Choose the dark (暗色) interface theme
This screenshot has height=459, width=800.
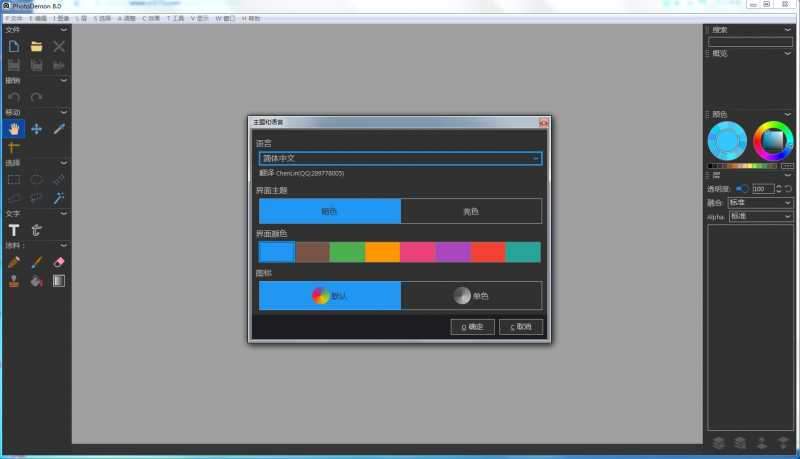pyautogui.click(x=329, y=211)
